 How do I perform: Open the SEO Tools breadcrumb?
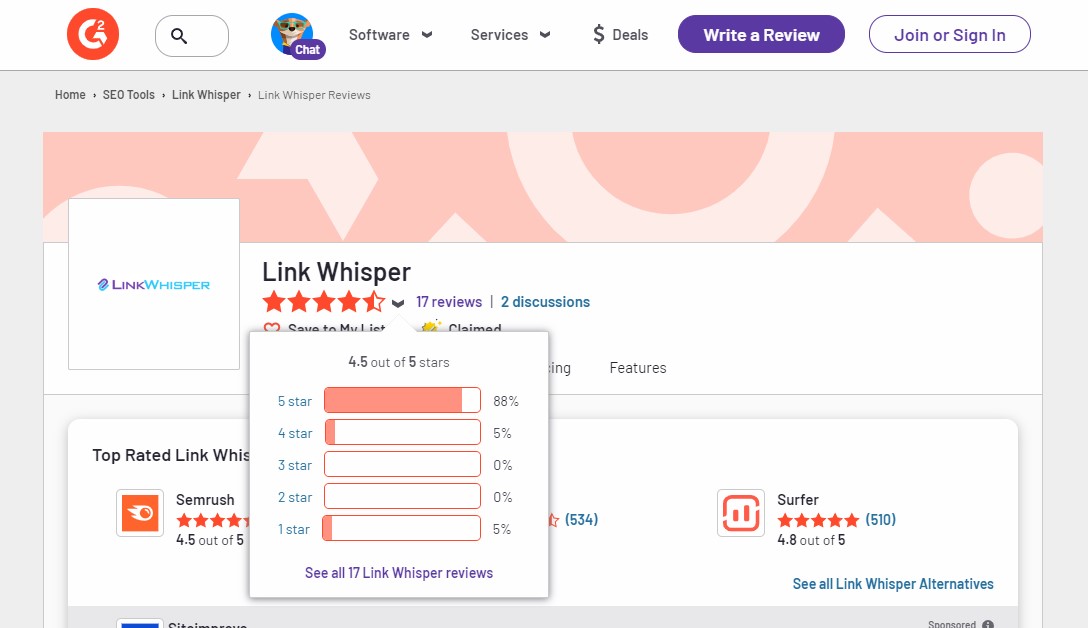click(128, 95)
